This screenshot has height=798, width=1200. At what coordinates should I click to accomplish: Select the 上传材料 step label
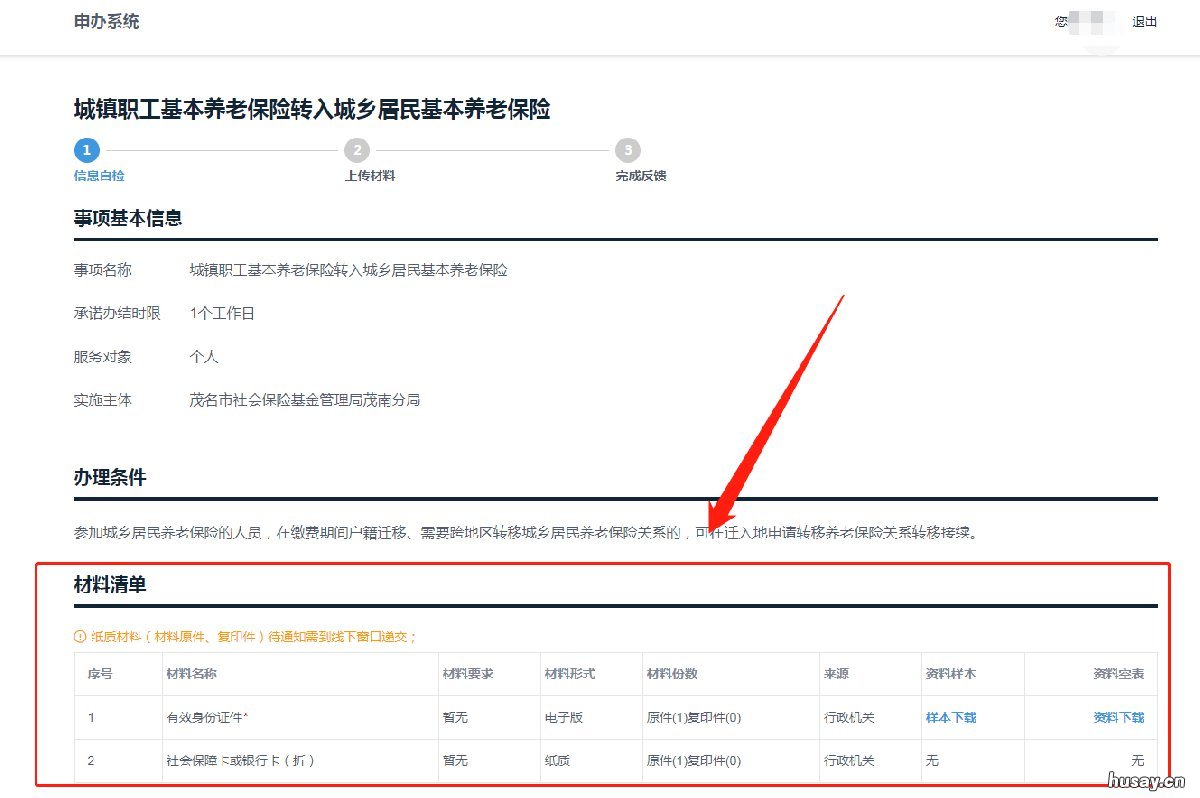(370, 176)
